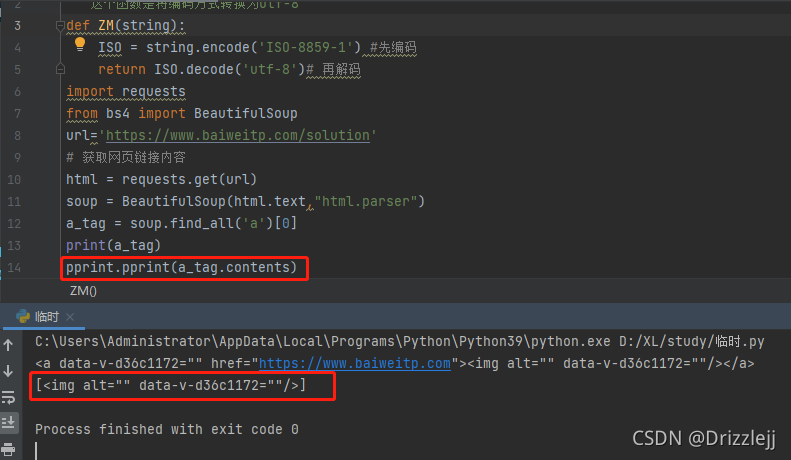Click the gutter at line number 3
791x460 pixels.
click(18, 25)
